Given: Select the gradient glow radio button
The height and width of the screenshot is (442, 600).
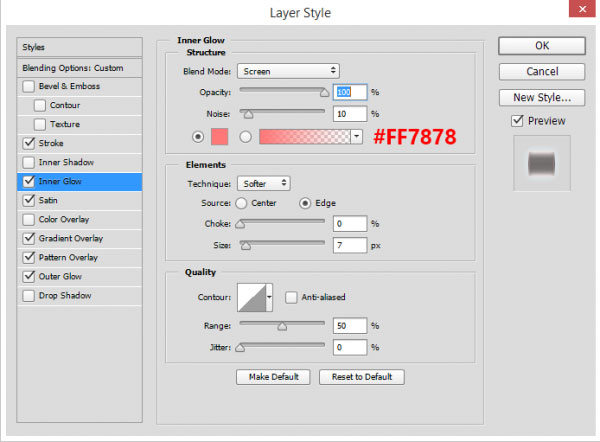Looking at the screenshot, I should tap(246, 137).
